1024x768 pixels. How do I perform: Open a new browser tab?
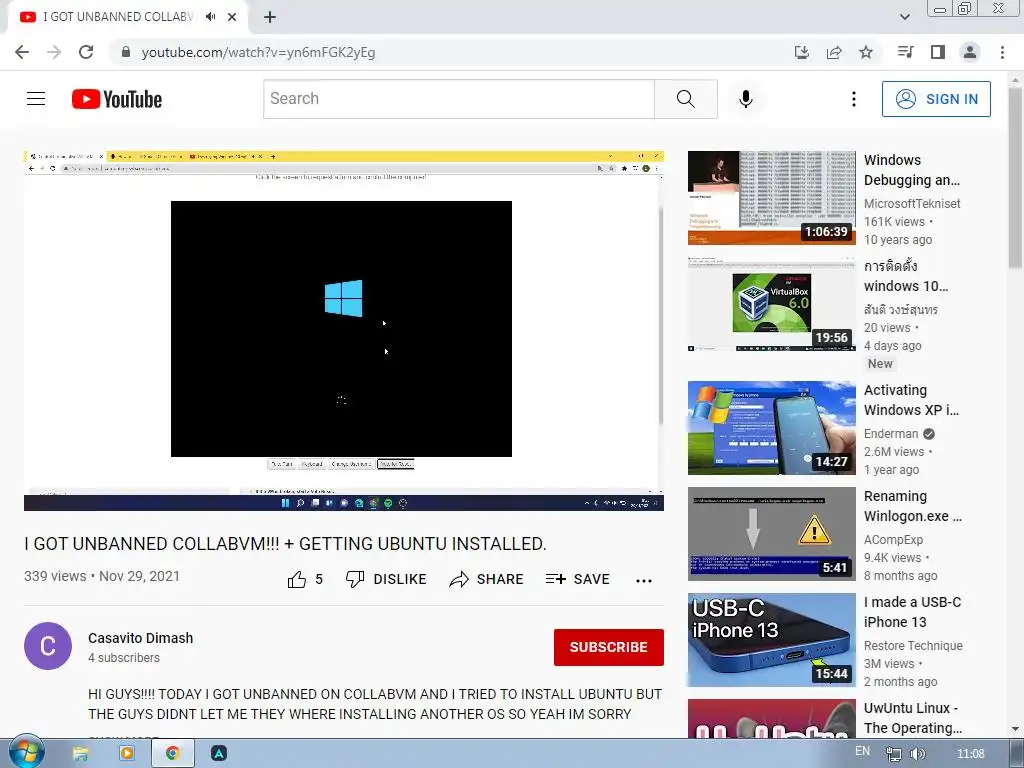coord(270,17)
